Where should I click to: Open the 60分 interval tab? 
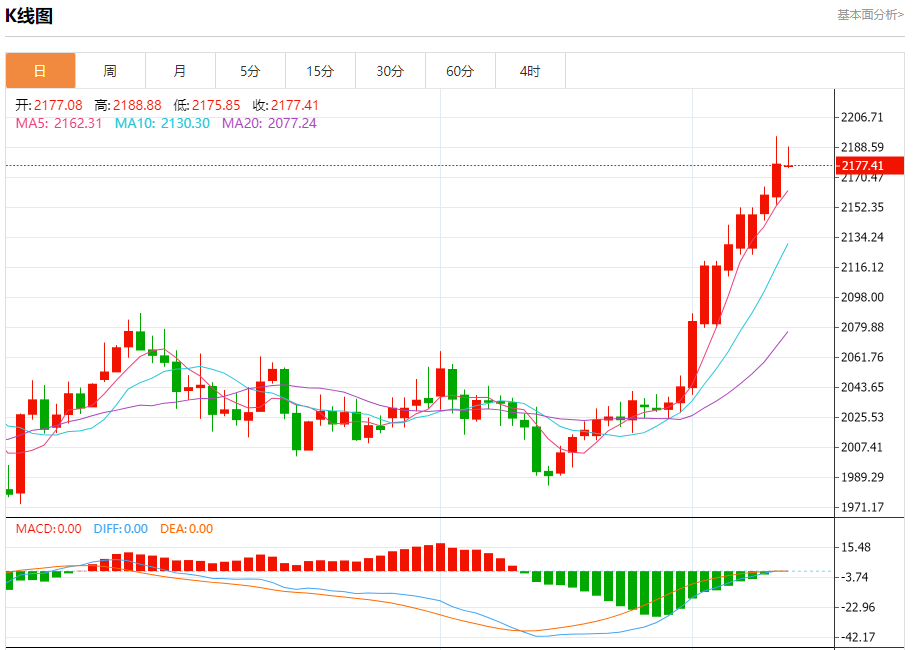click(x=461, y=71)
